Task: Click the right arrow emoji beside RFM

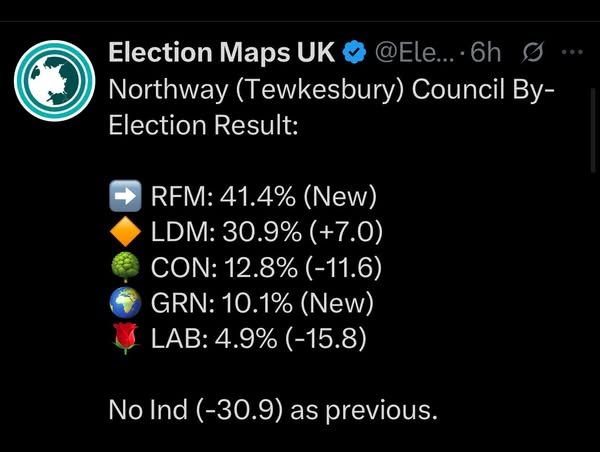Action: [124, 197]
